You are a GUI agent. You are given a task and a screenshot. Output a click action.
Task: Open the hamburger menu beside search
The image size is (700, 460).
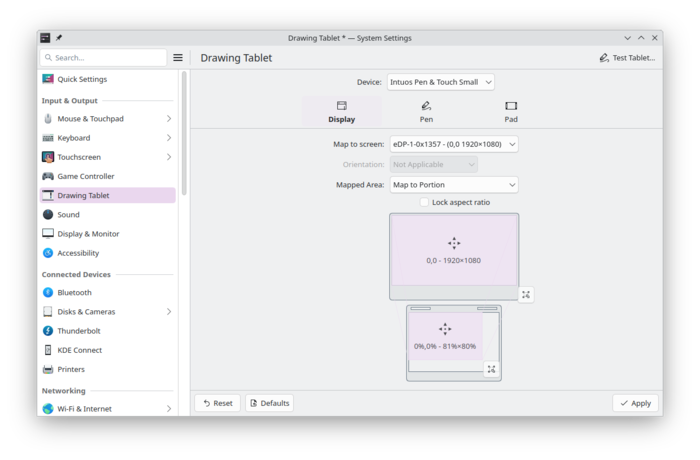[x=178, y=58]
